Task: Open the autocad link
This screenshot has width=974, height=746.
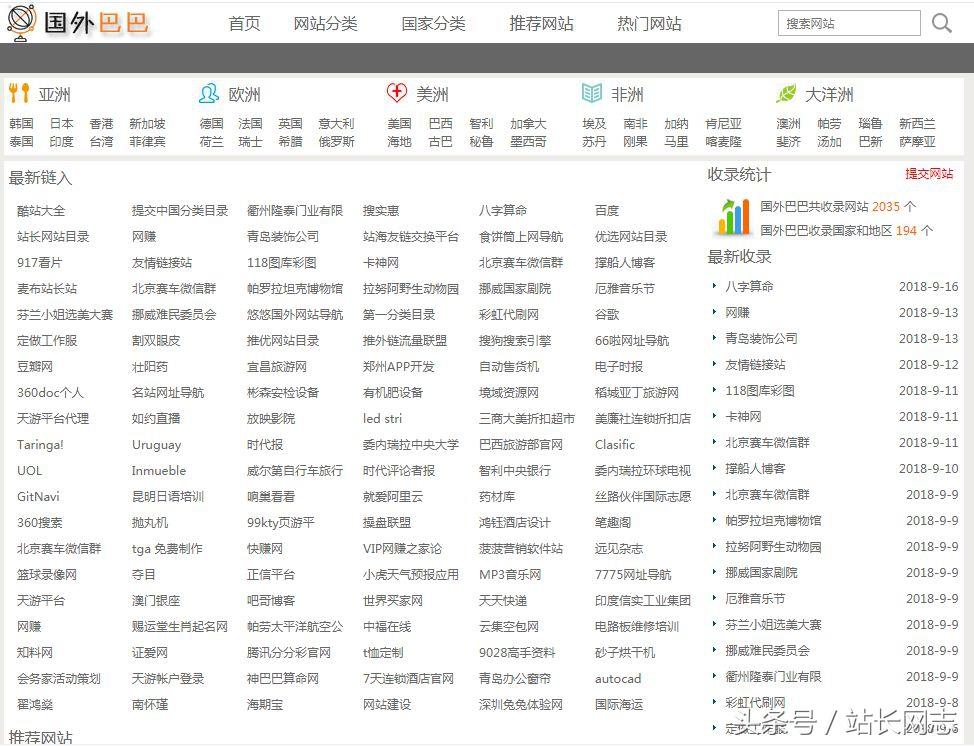Action: 618,678
